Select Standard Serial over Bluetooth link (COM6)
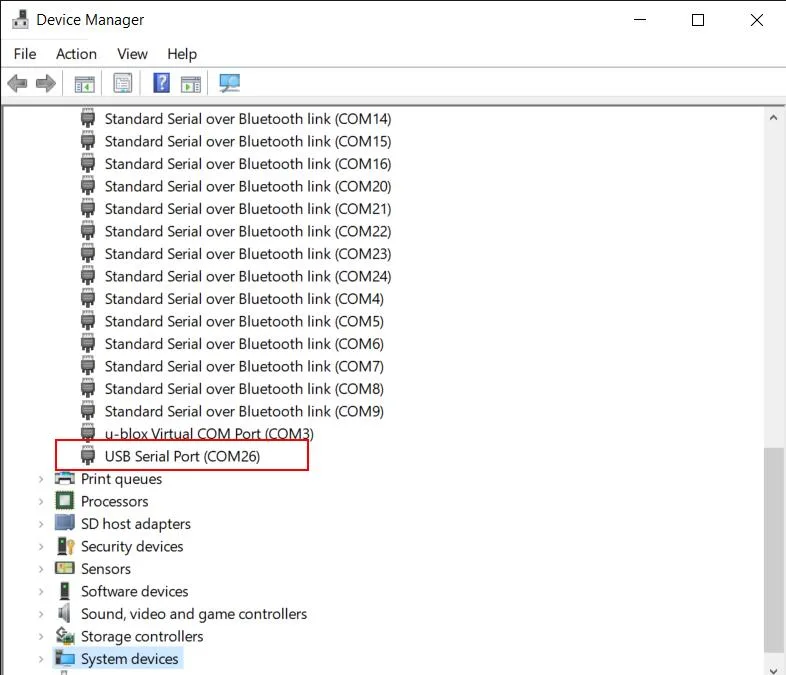The height and width of the screenshot is (675, 786). (244, 344)
